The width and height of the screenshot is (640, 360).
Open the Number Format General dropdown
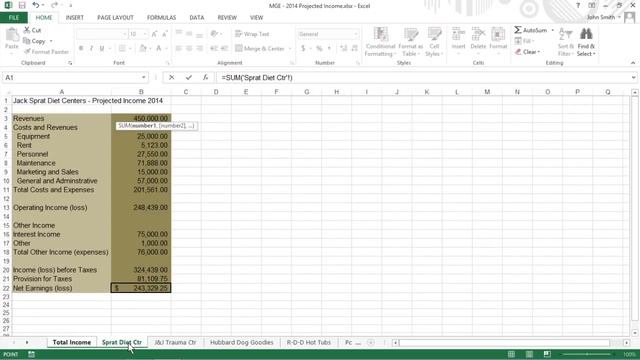[x=356, y=34]
